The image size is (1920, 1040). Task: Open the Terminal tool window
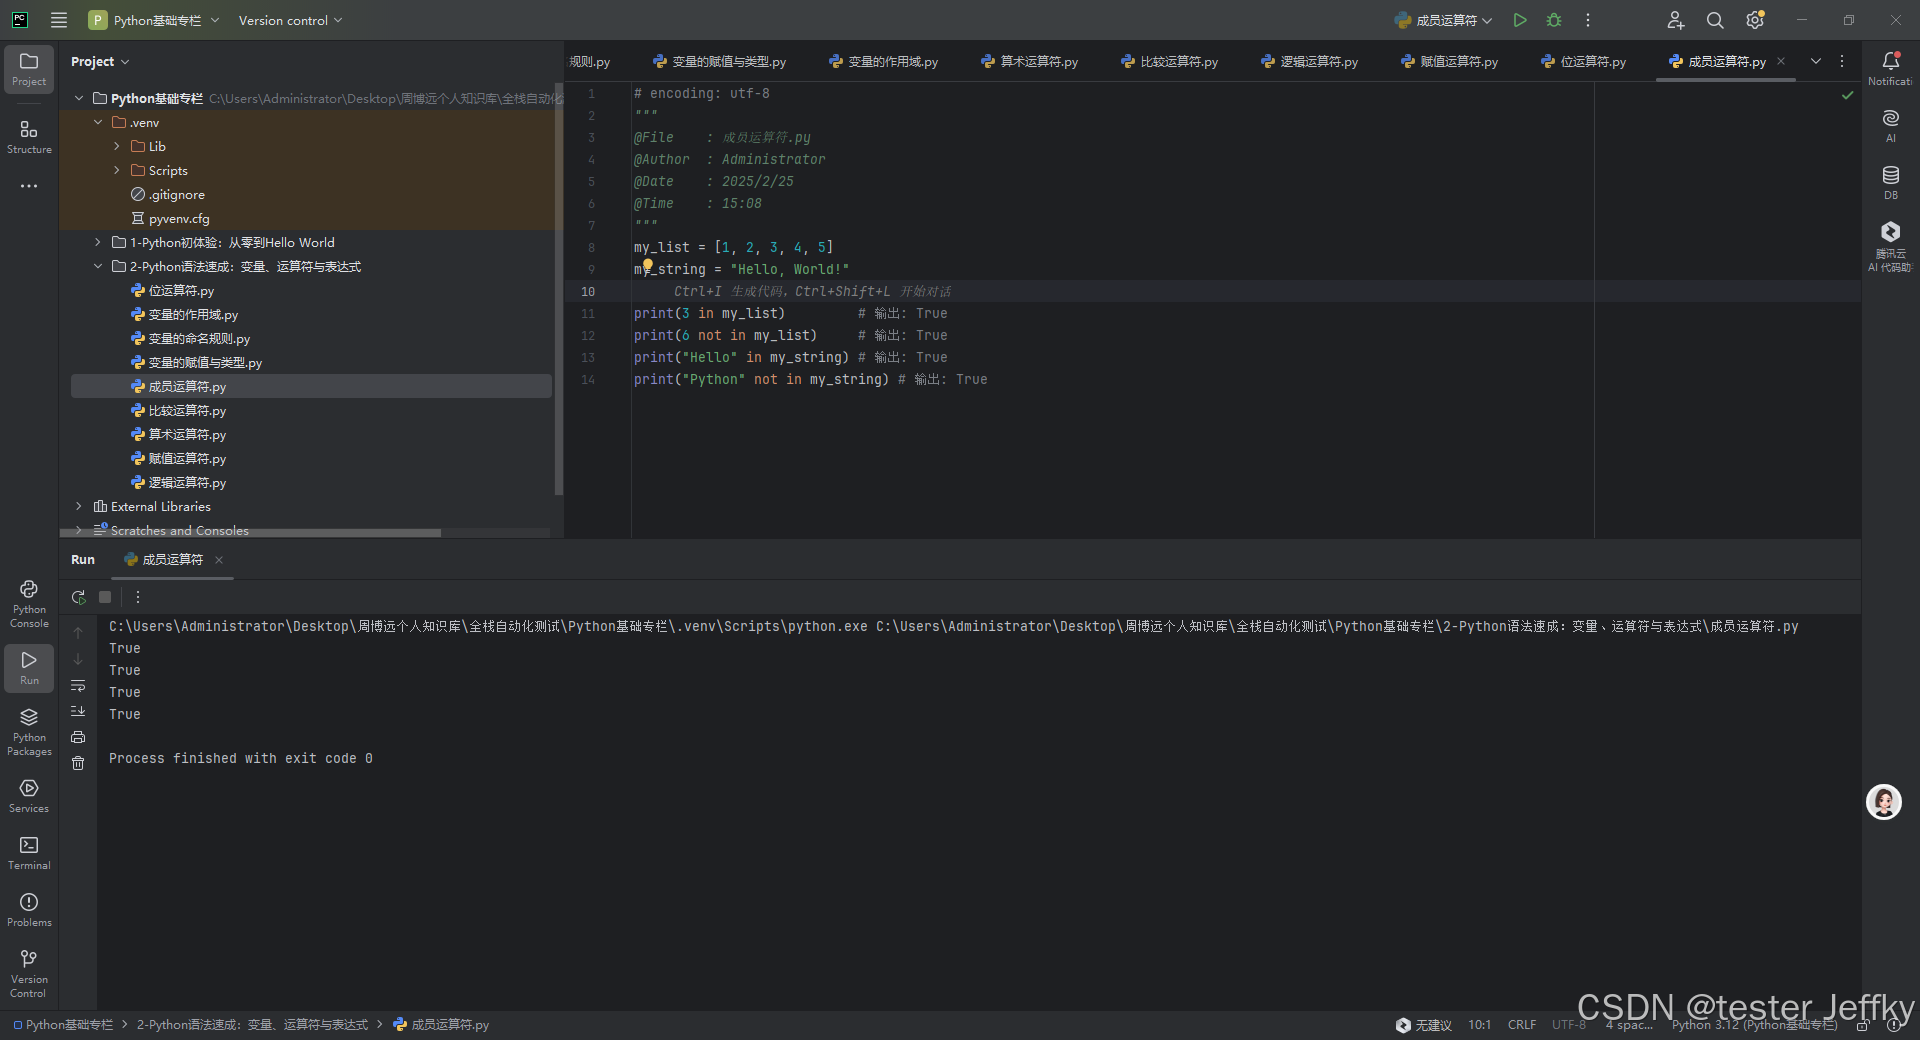point(29,852)
